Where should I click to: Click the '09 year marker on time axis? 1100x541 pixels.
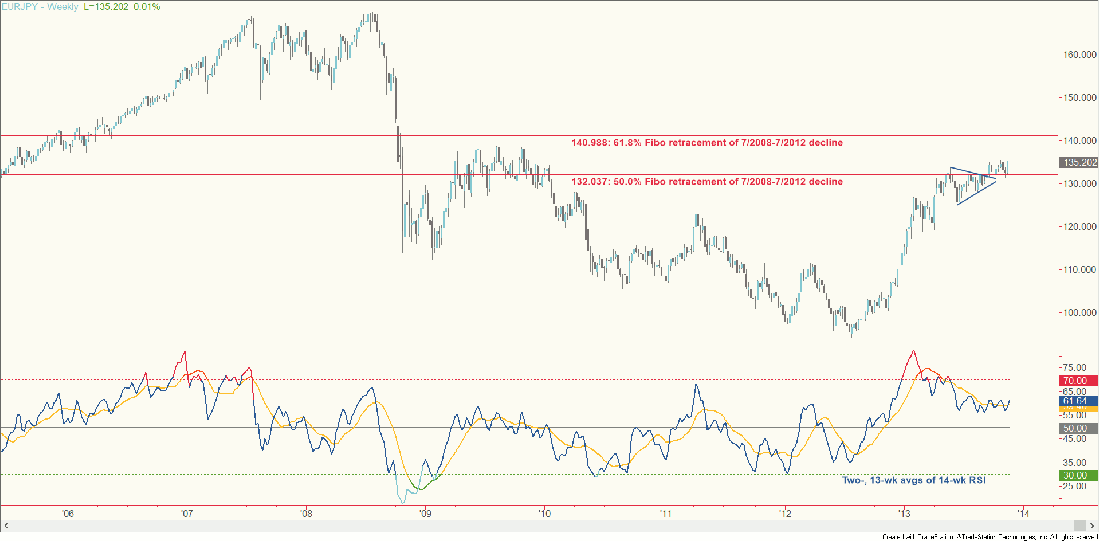click(x=425, y=513)
